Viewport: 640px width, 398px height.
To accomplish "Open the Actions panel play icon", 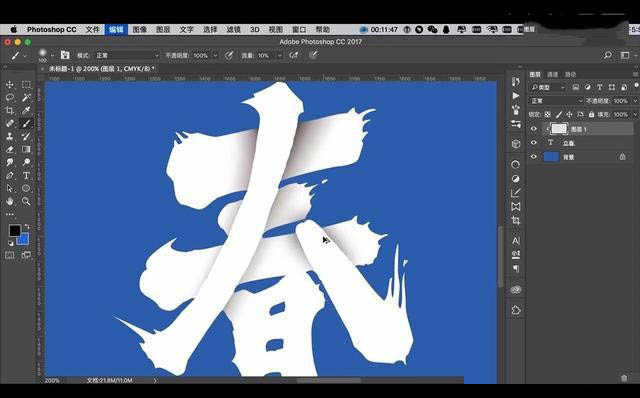I will coord(516,96).
